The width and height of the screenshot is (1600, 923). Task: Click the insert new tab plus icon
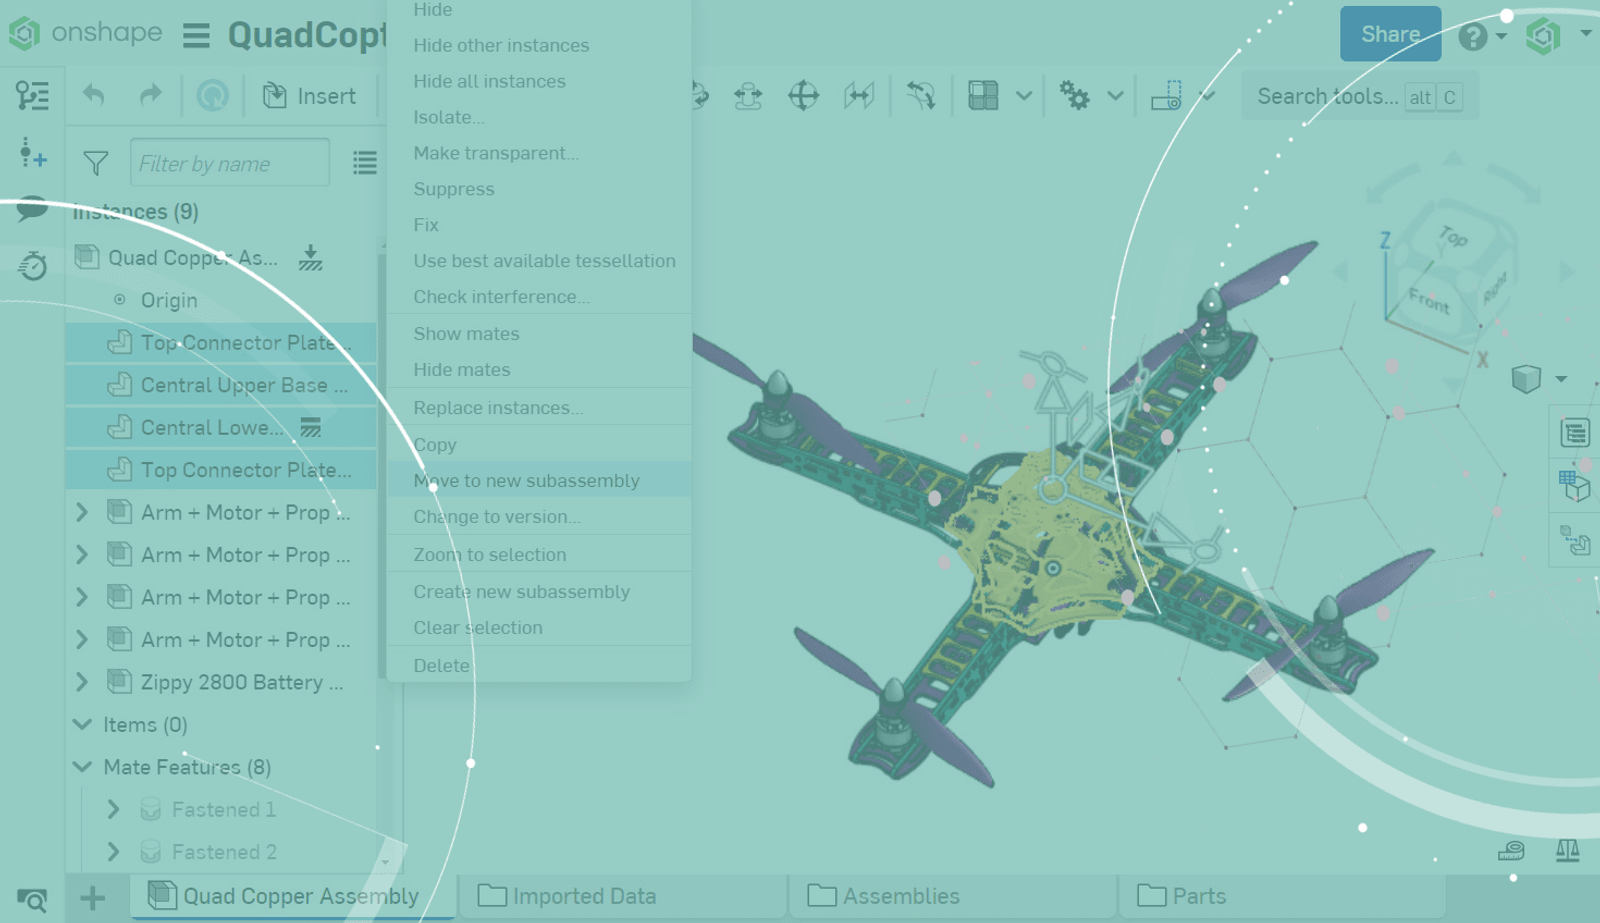[93, 897]
